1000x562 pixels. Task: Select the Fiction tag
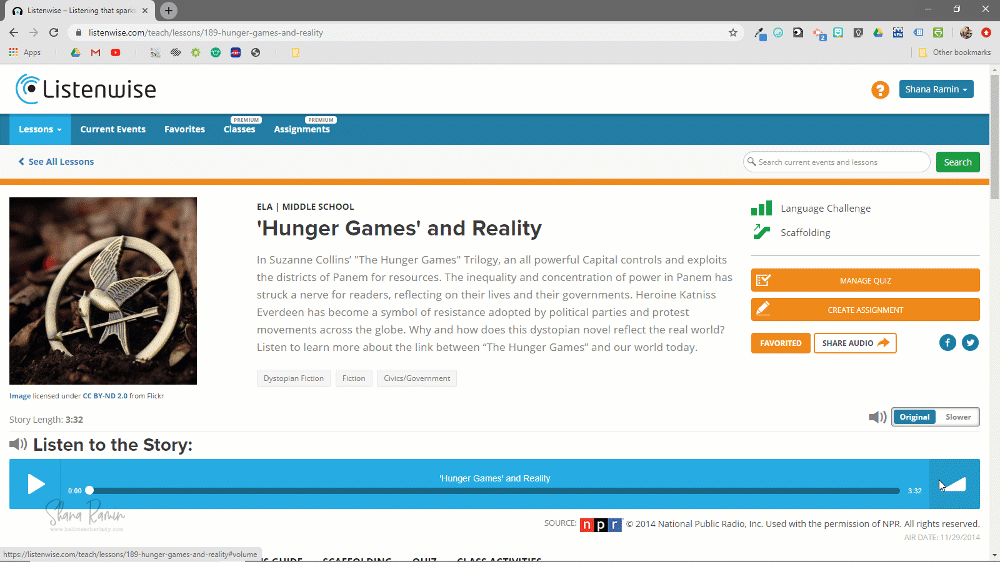[x=353, y=378]
